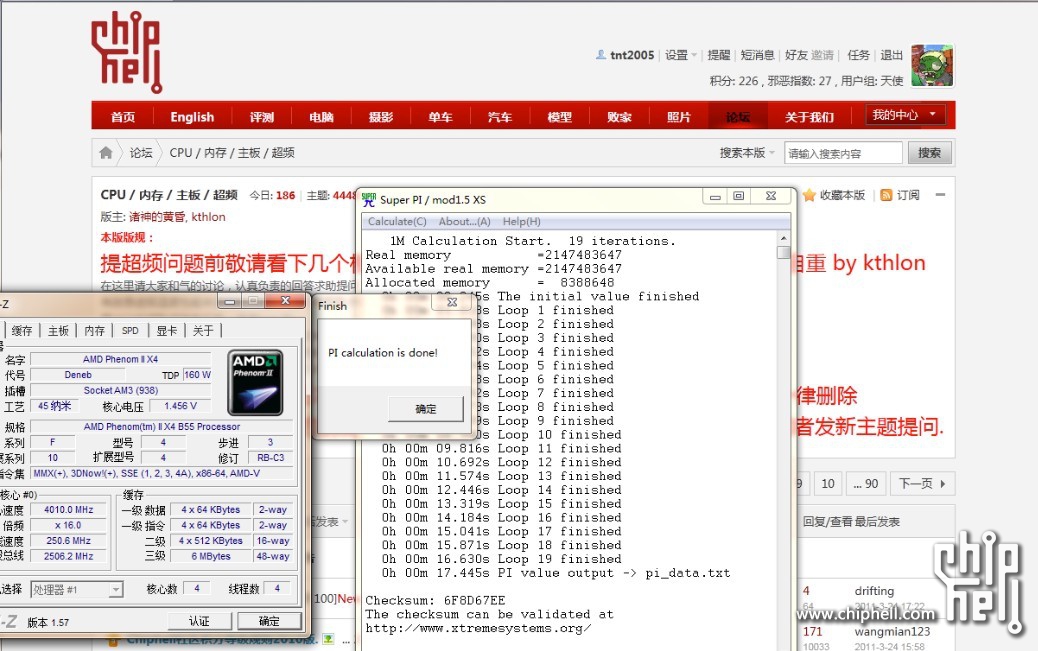Jump to the last page, ... 90
This screenshot has width=1038, height=651.
click(866, 483)
